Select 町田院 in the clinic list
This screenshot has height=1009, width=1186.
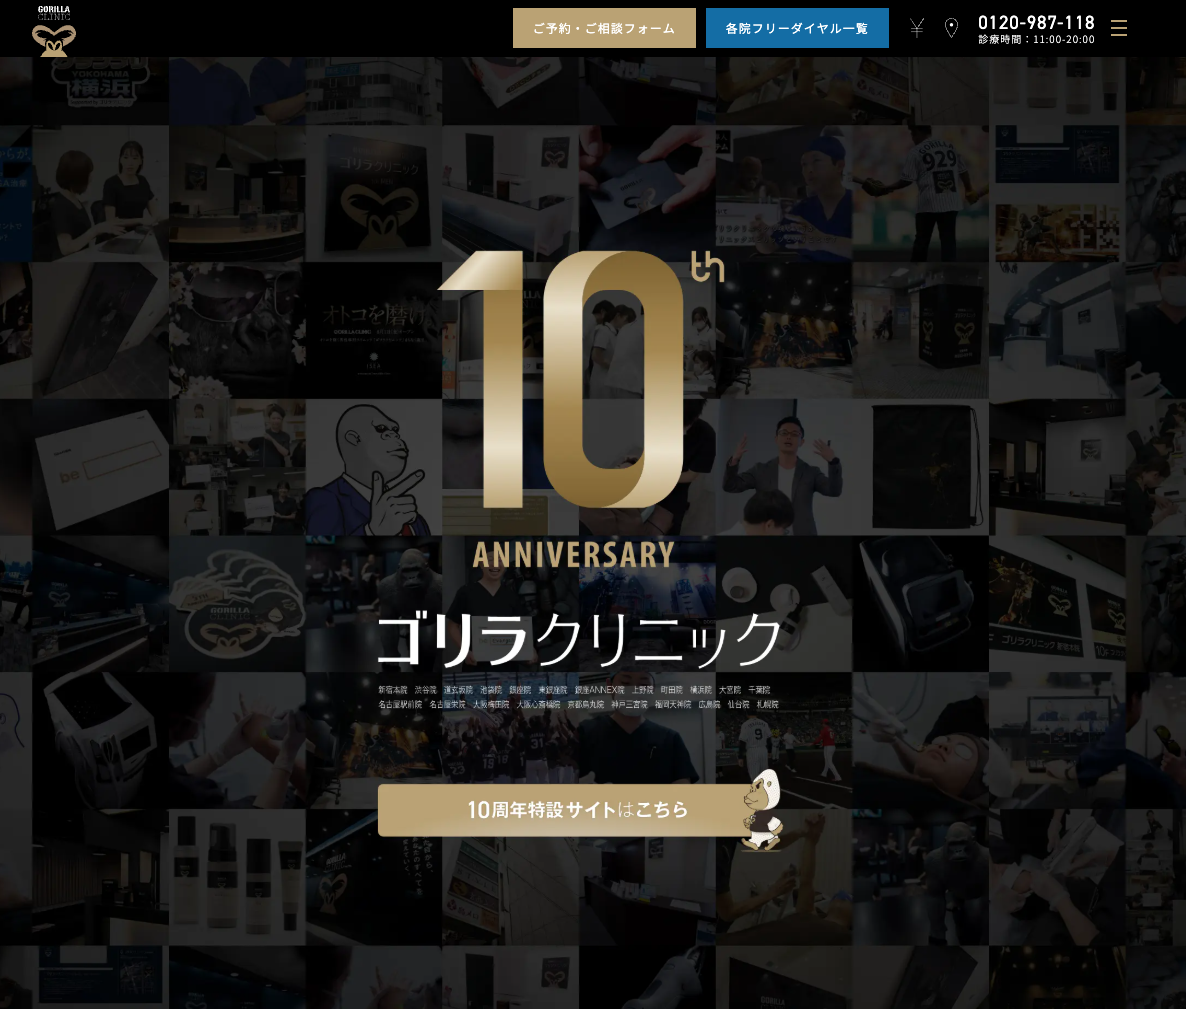click(x=672, y=690)
